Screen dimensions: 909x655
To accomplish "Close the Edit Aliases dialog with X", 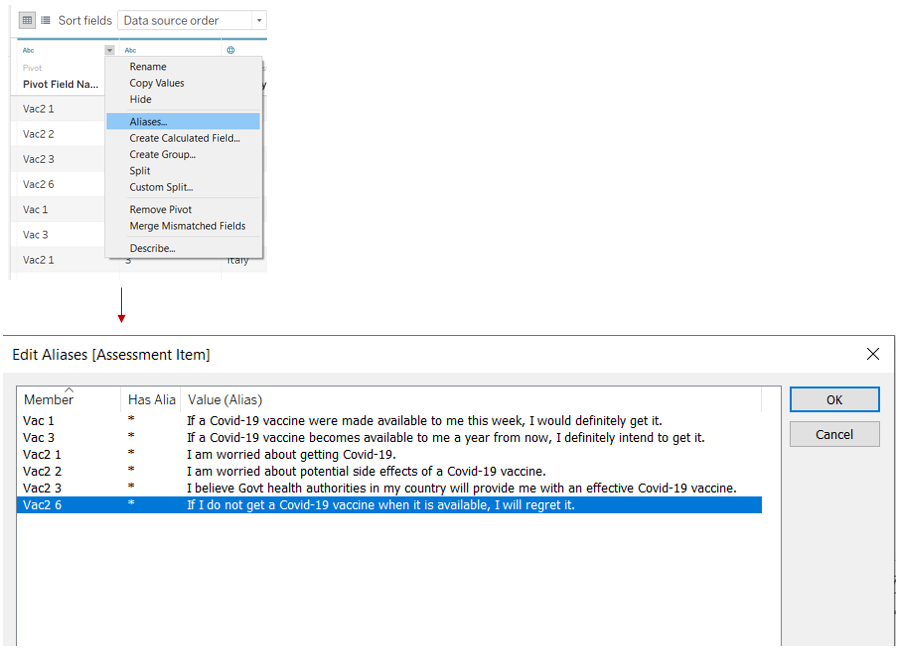I will tap(872, 354).
